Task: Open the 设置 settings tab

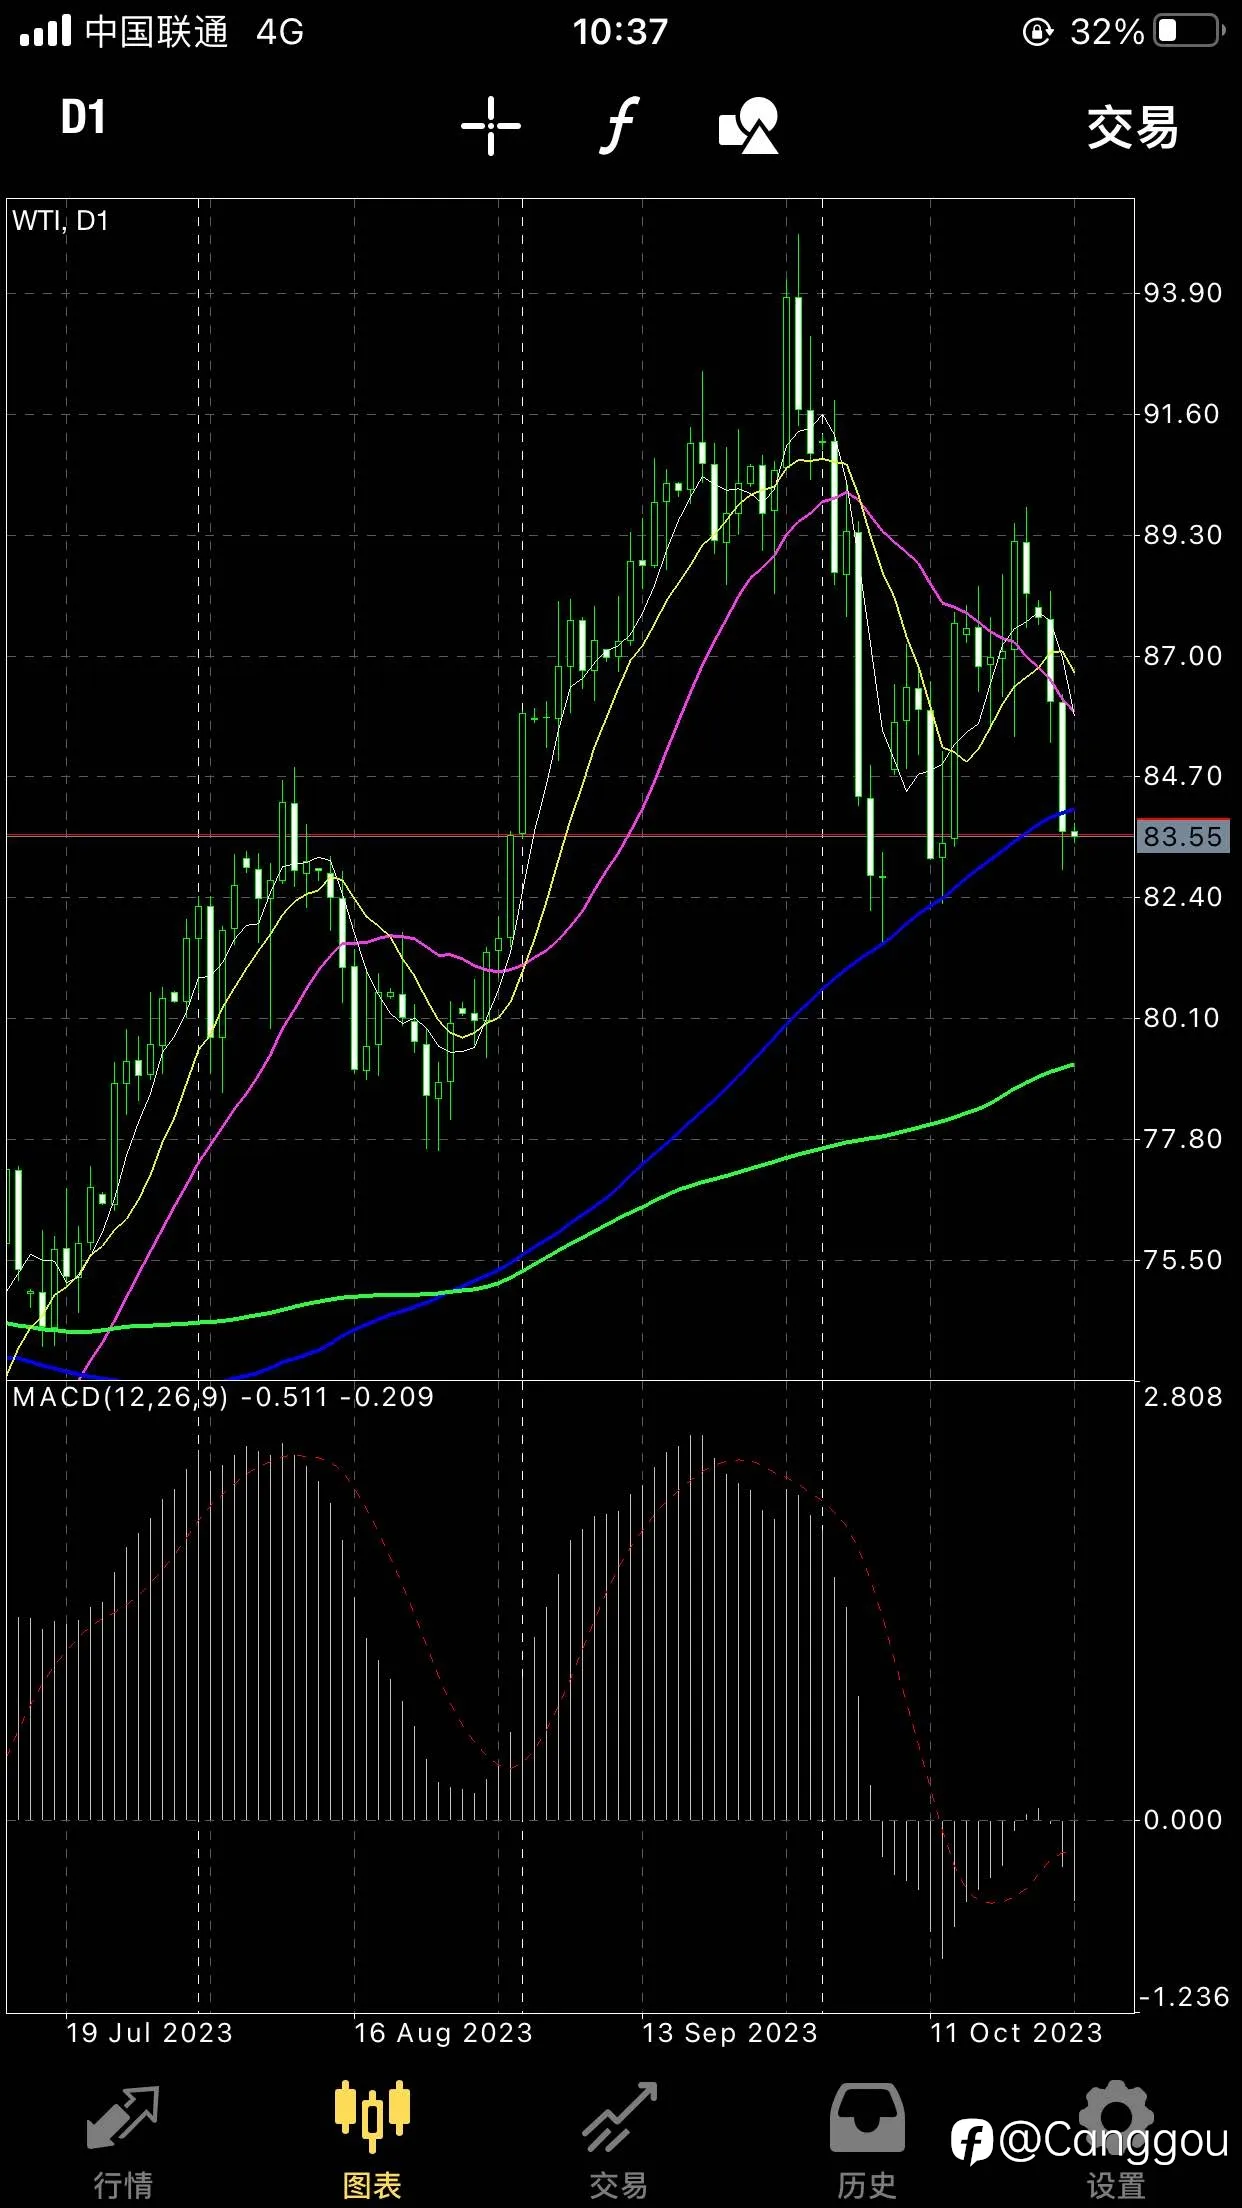Action: pyautogui.click(x=1116, y=2141)
